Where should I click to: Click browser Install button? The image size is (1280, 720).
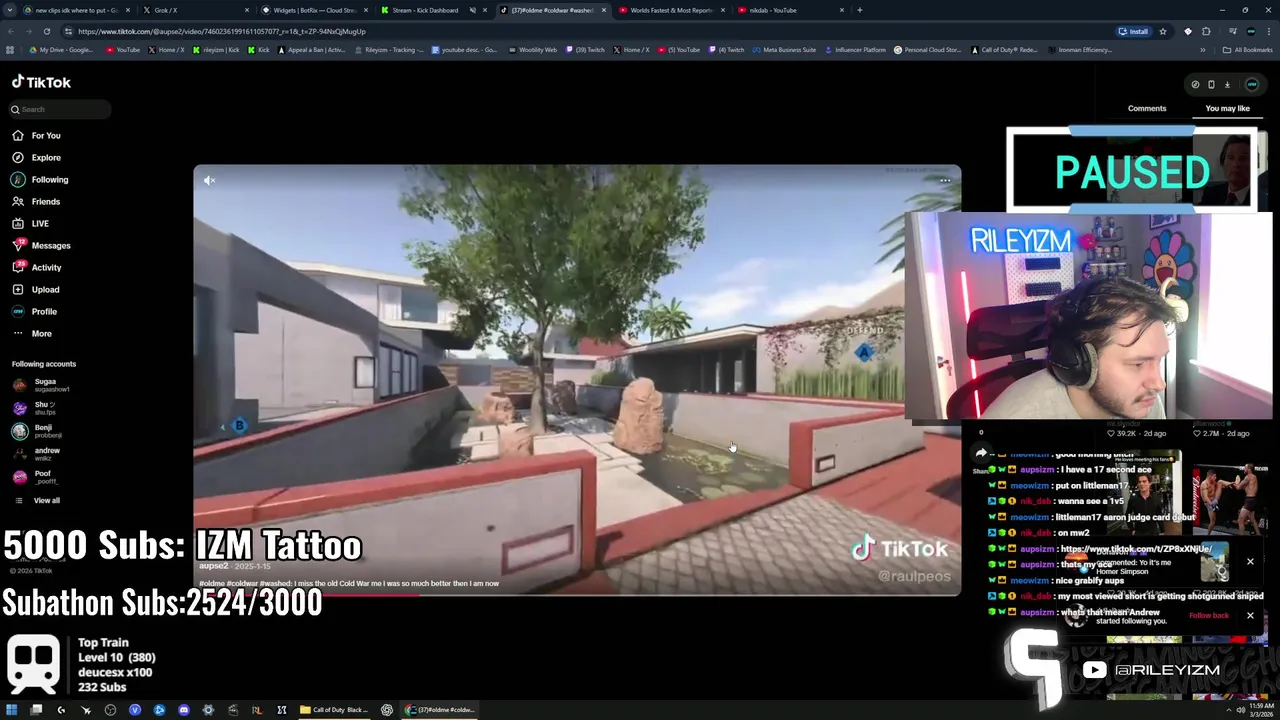click(1133, 31)
